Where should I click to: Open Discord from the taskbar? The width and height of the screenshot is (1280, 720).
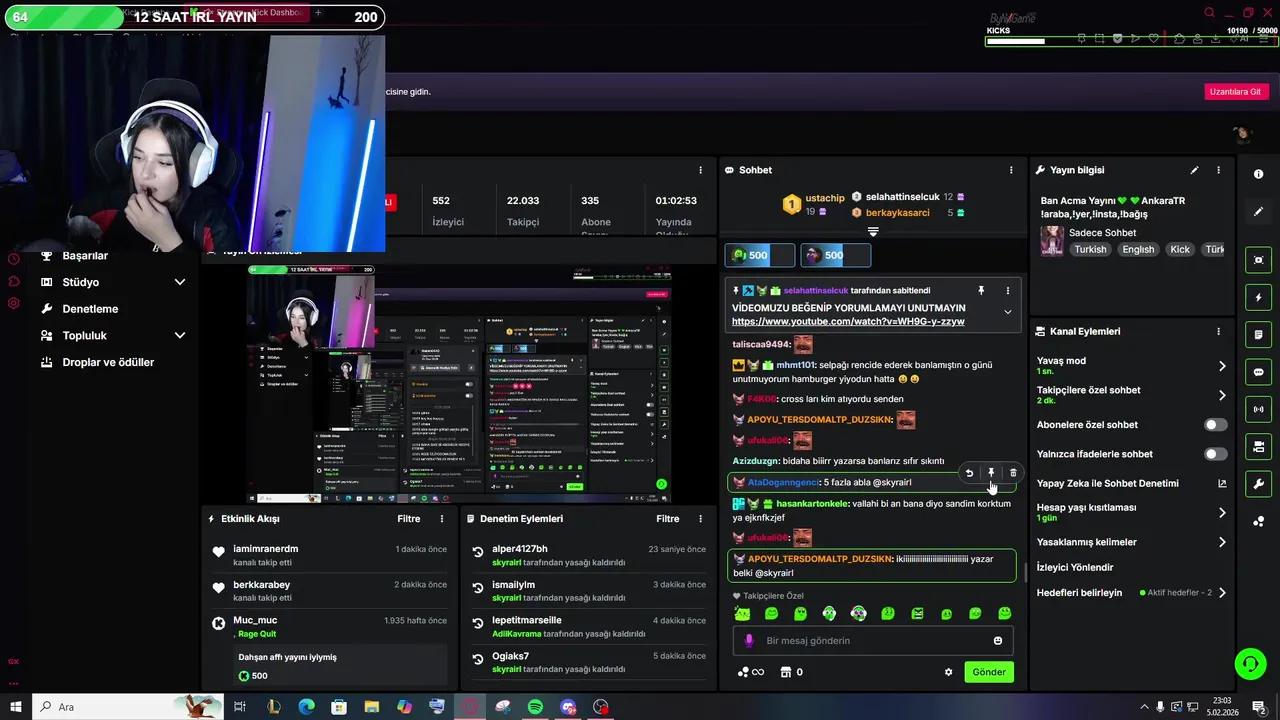[568, 707]
